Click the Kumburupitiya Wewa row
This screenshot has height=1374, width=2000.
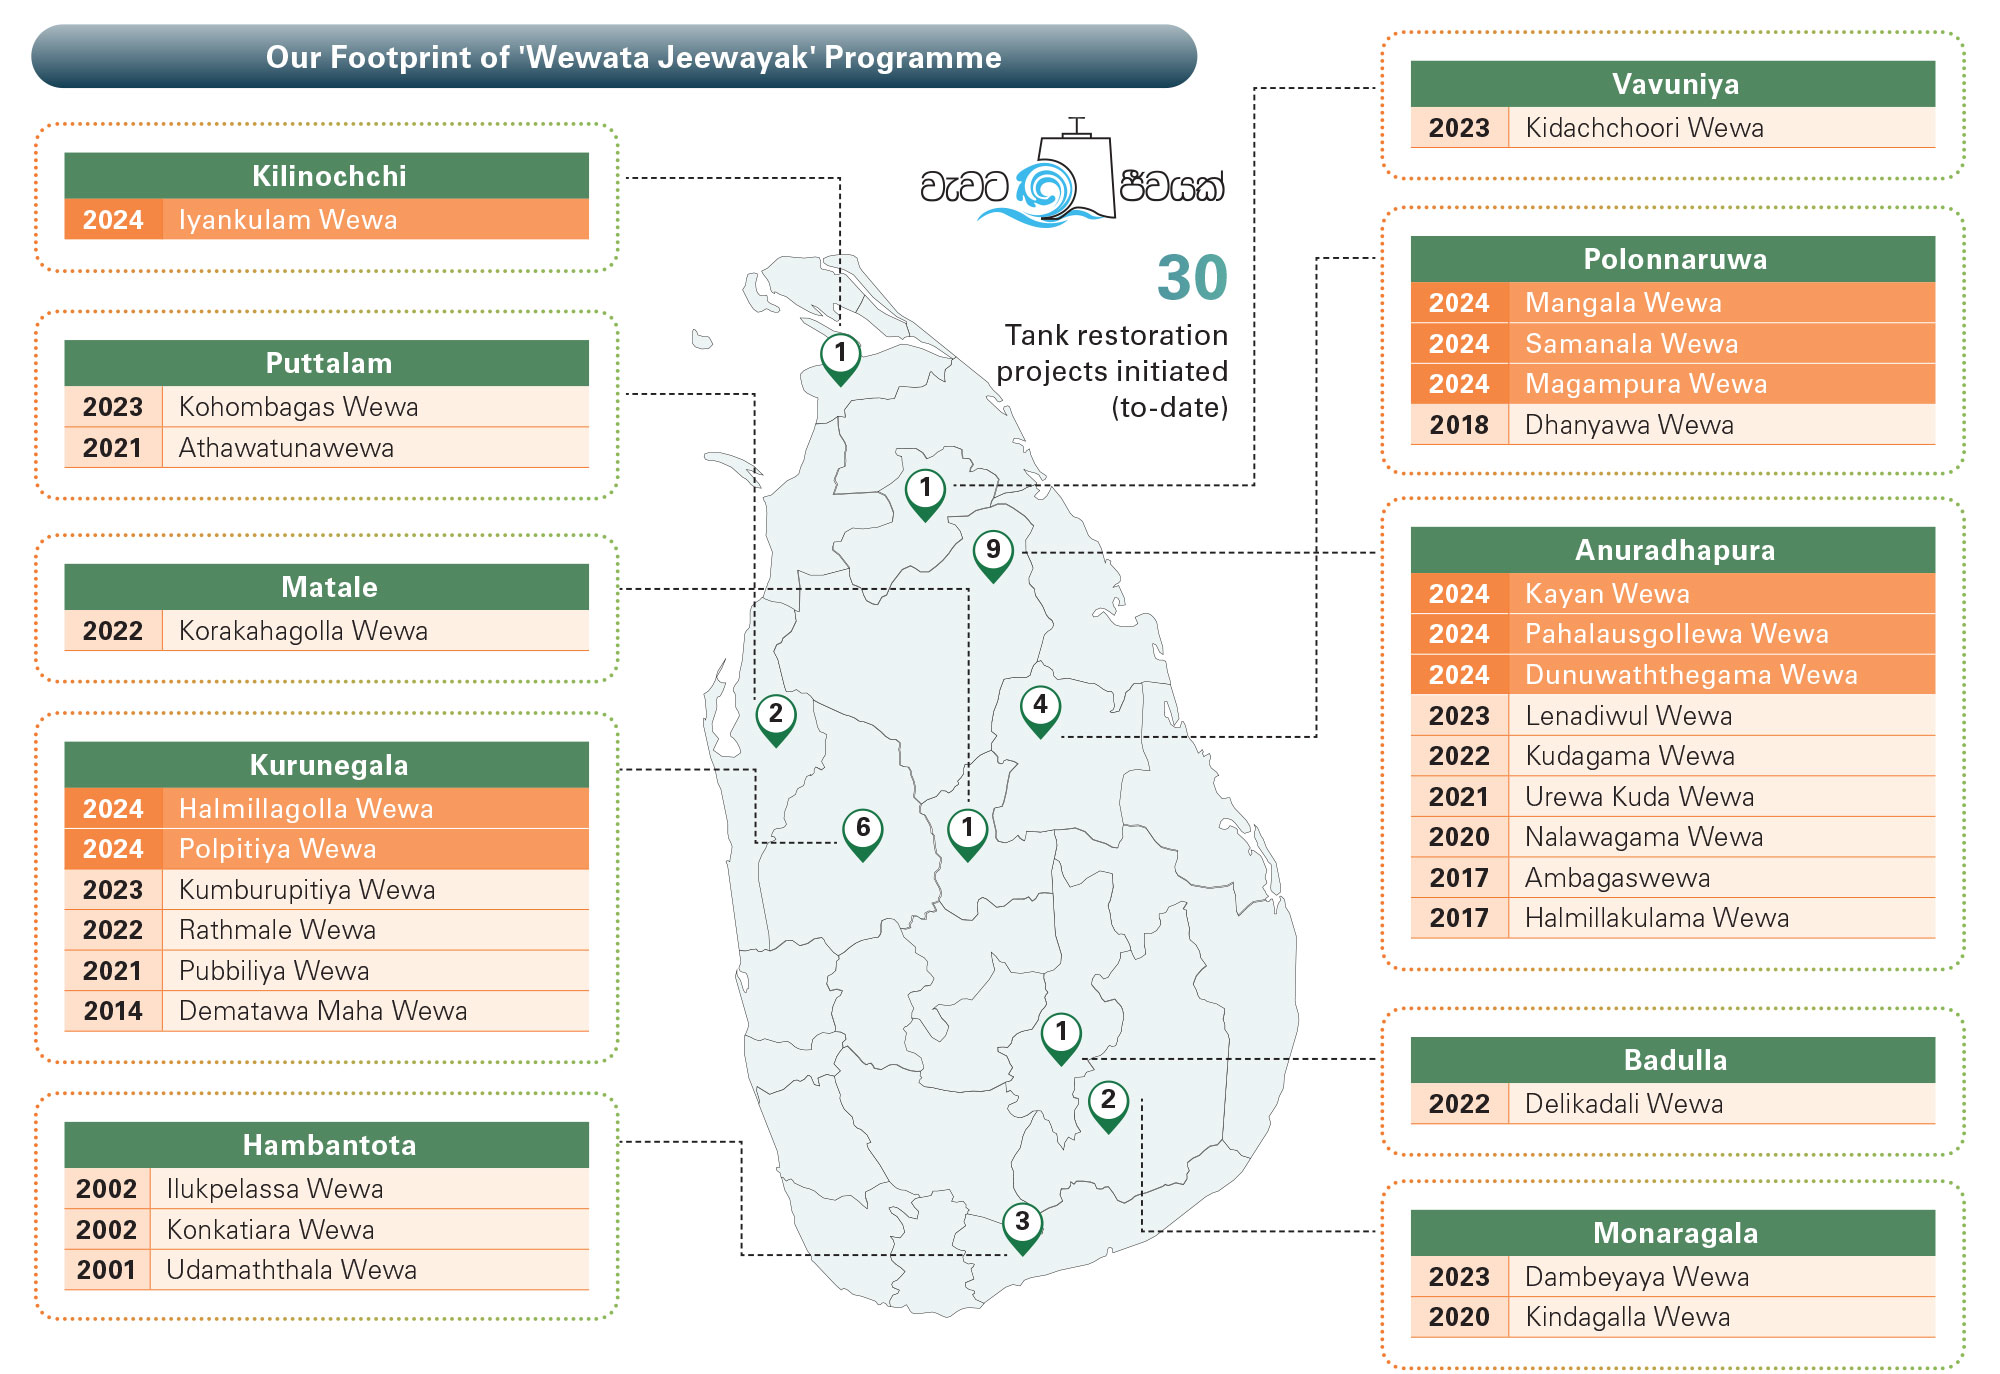(x=327, y=890)
